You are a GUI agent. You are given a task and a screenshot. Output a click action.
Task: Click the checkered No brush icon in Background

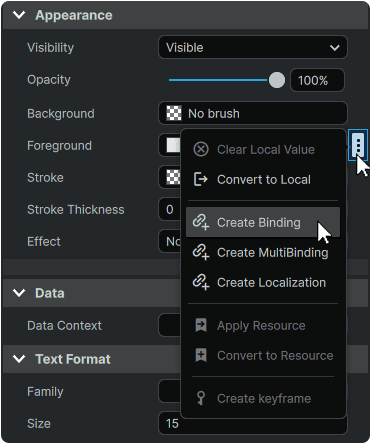click(174, 113)
